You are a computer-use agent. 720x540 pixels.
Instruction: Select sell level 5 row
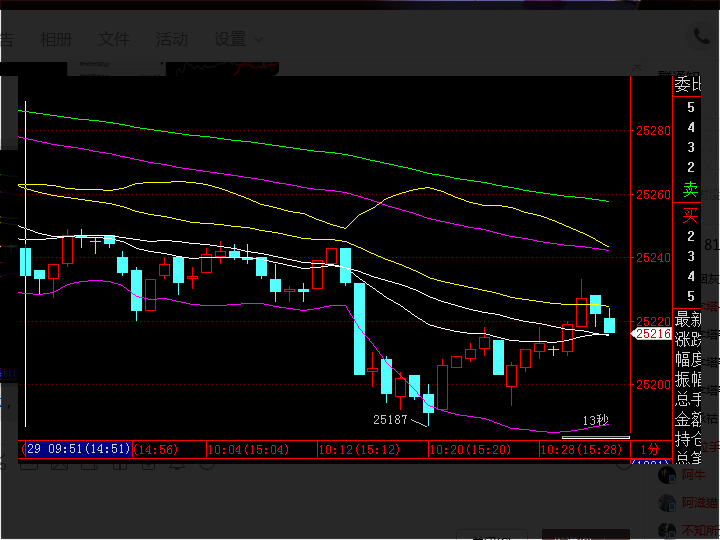(x=691, y=107)
